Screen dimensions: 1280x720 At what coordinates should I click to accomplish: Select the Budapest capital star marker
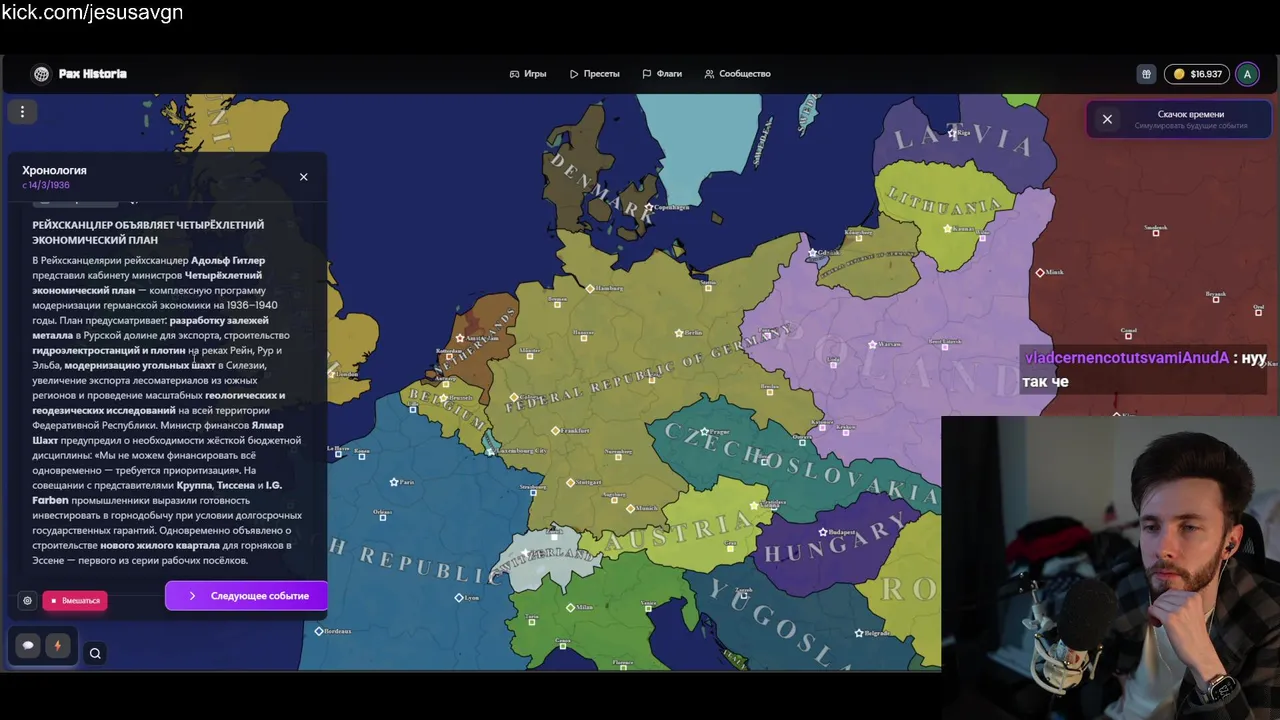pos(823,532)
